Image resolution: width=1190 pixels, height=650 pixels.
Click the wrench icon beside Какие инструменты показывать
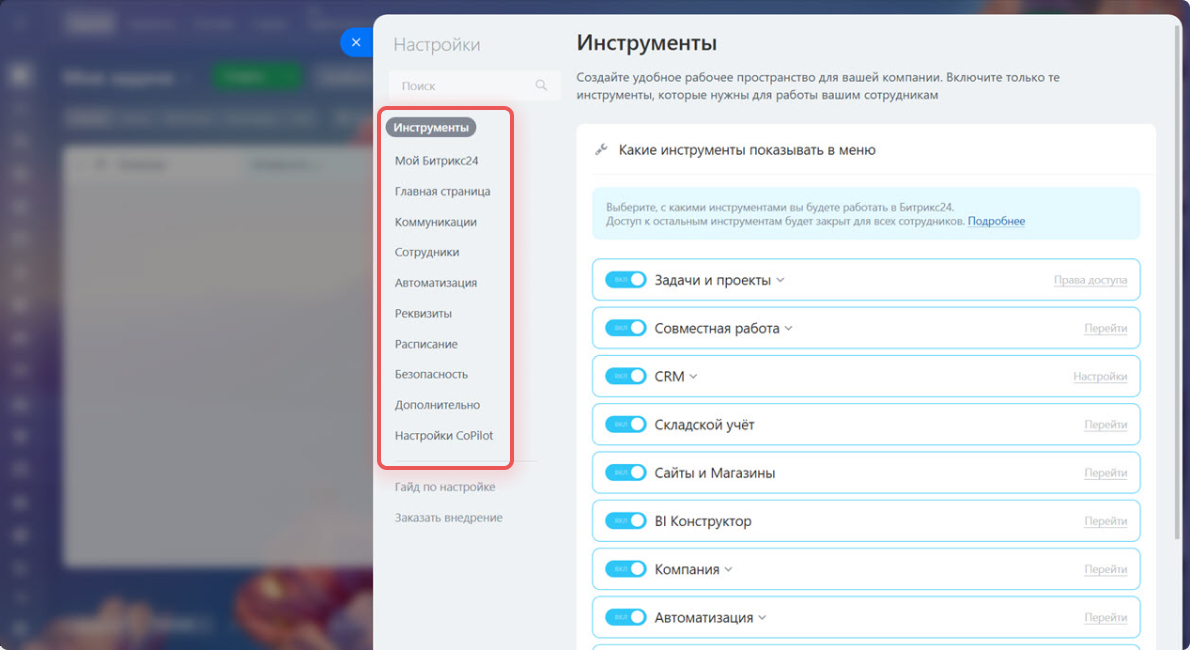(x=601, y=150)
